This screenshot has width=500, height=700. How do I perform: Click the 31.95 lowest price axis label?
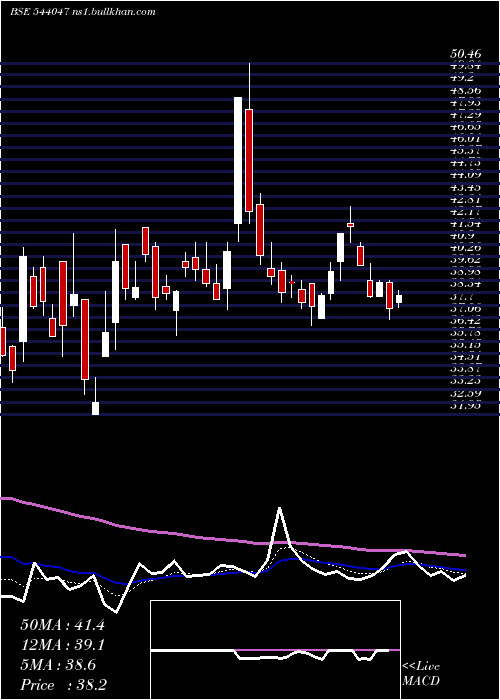pos(465,405)
